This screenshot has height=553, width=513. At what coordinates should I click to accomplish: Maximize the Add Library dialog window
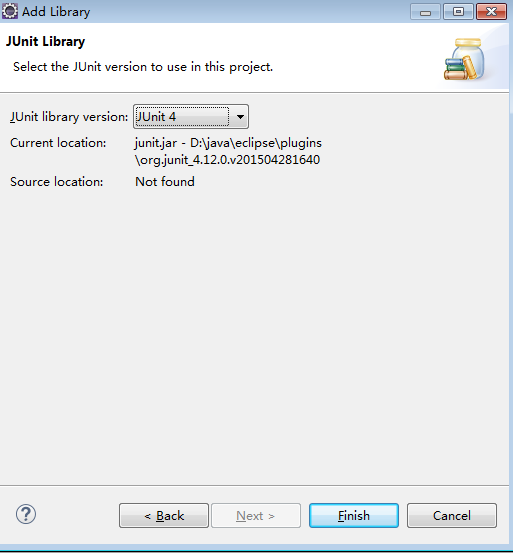pos(458,12)
